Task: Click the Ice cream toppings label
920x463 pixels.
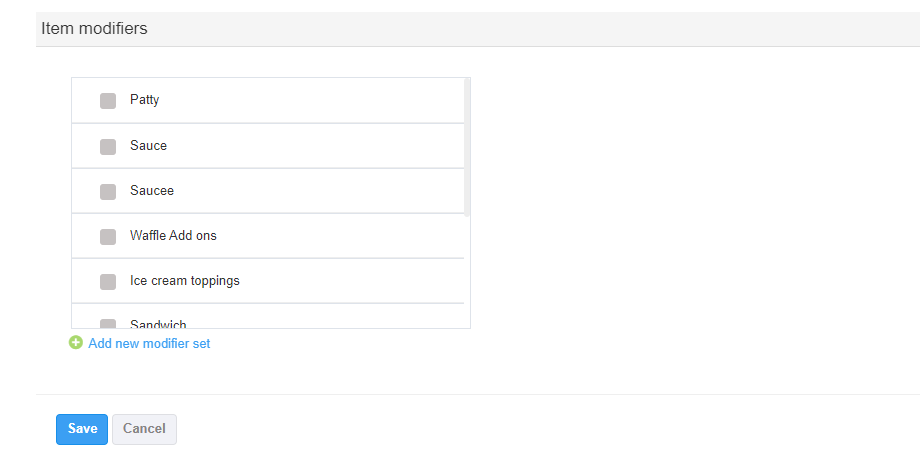Action: 185,281
